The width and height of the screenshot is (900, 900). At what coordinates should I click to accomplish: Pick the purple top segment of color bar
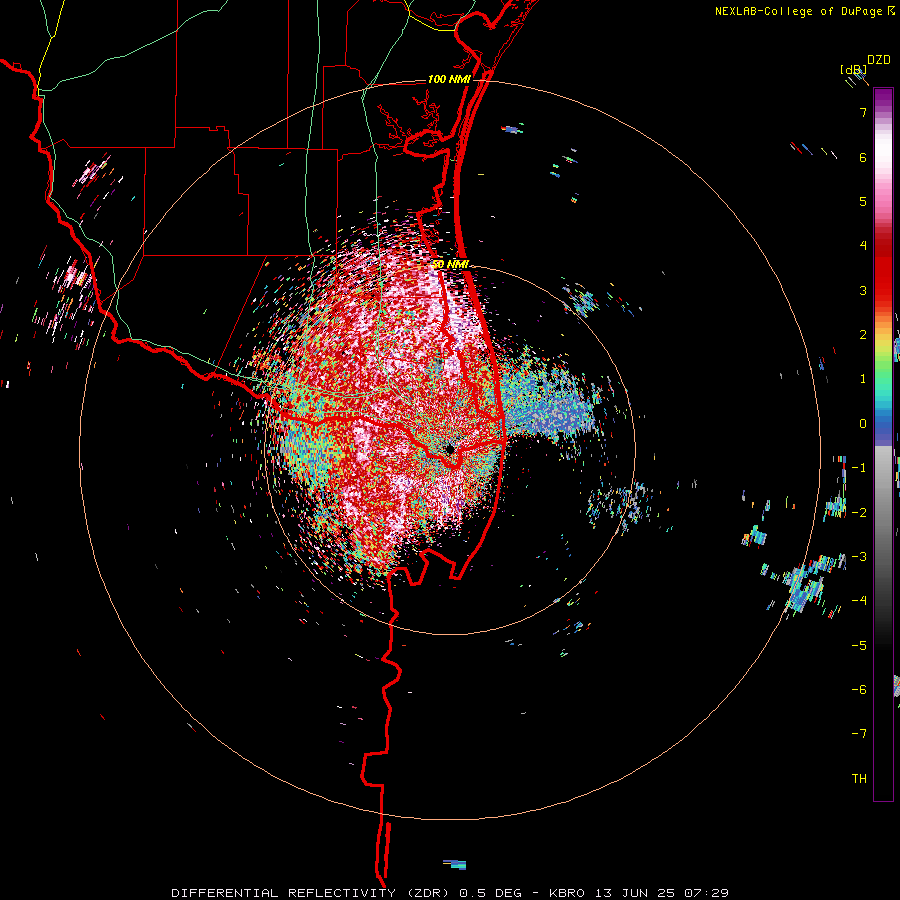point(883,99)
